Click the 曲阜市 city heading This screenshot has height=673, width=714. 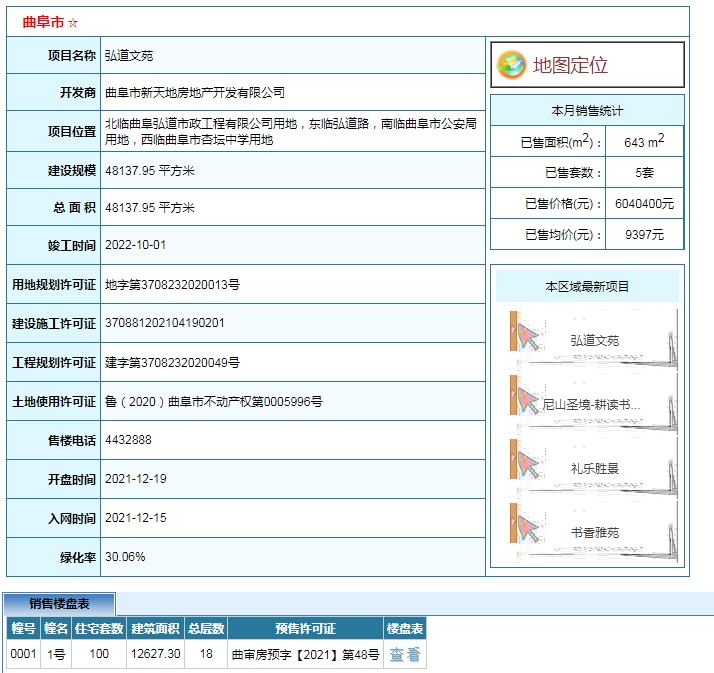click(43, 22)
